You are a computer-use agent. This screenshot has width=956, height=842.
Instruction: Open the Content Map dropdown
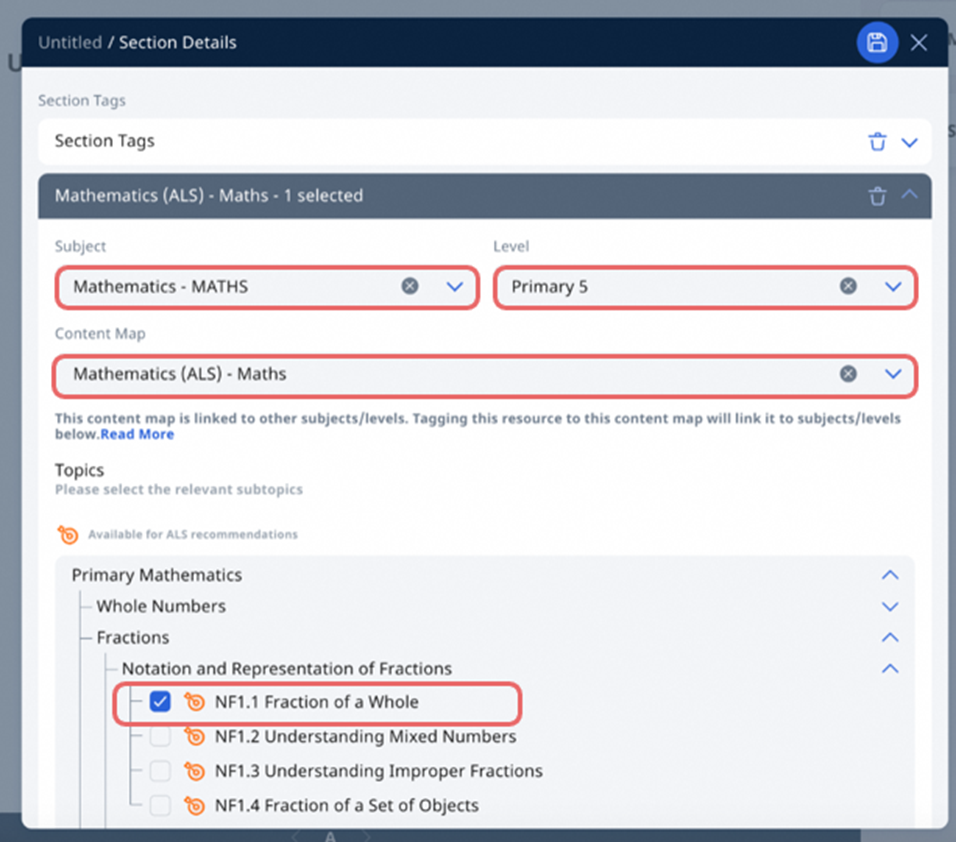tap(893, 374)
